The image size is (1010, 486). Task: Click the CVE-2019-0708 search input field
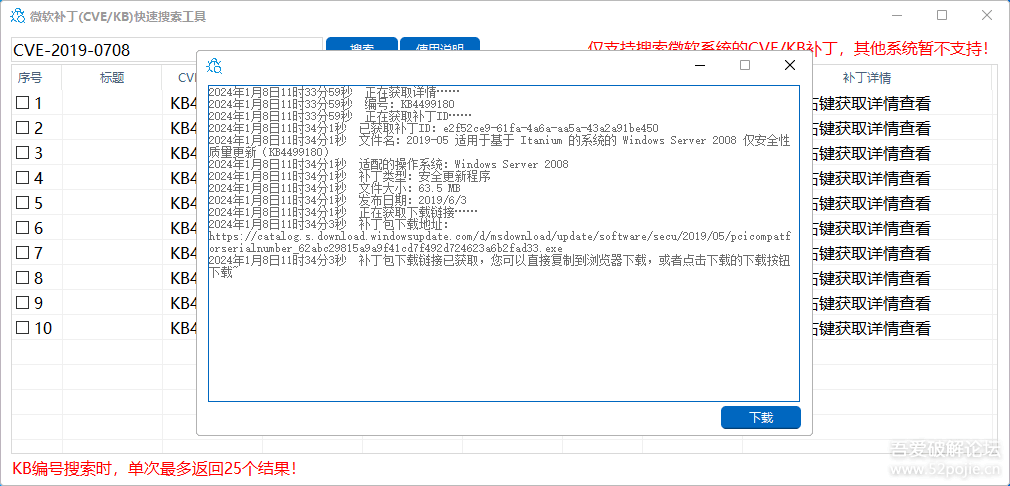[166, 50]
